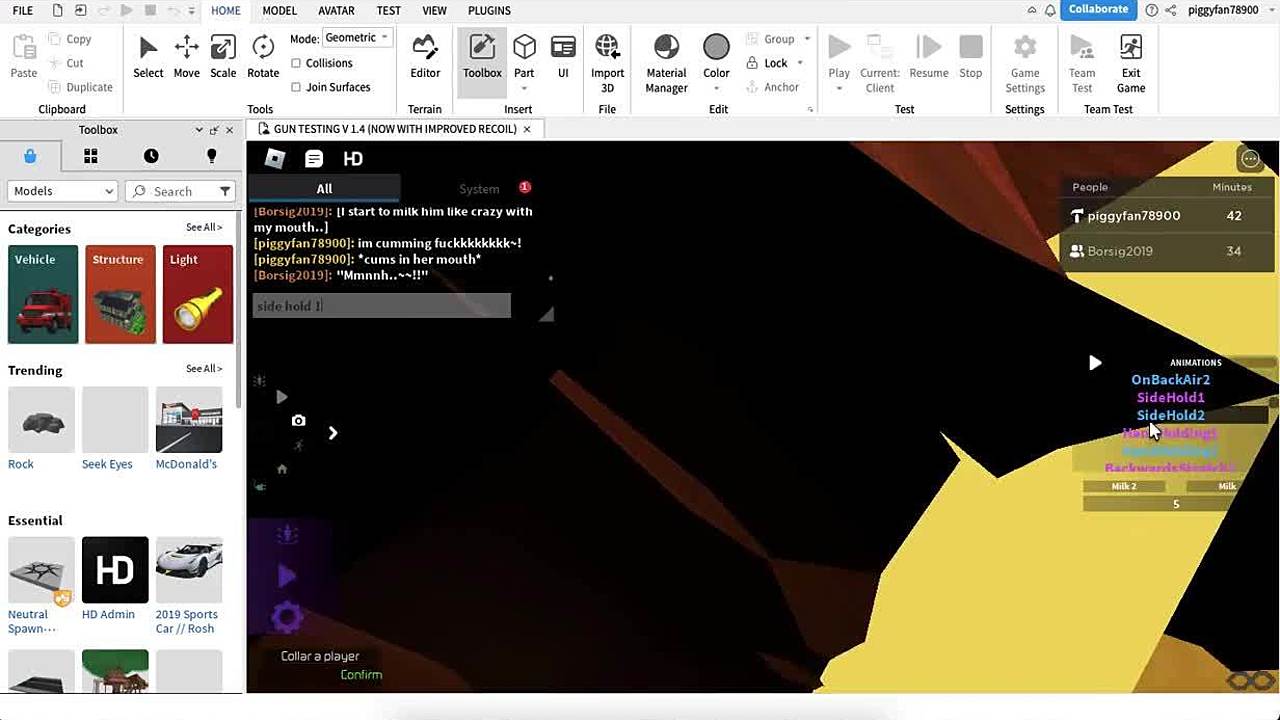Open the PLUGINS ribbon tab
The image size is (1280, 720).
489,10
